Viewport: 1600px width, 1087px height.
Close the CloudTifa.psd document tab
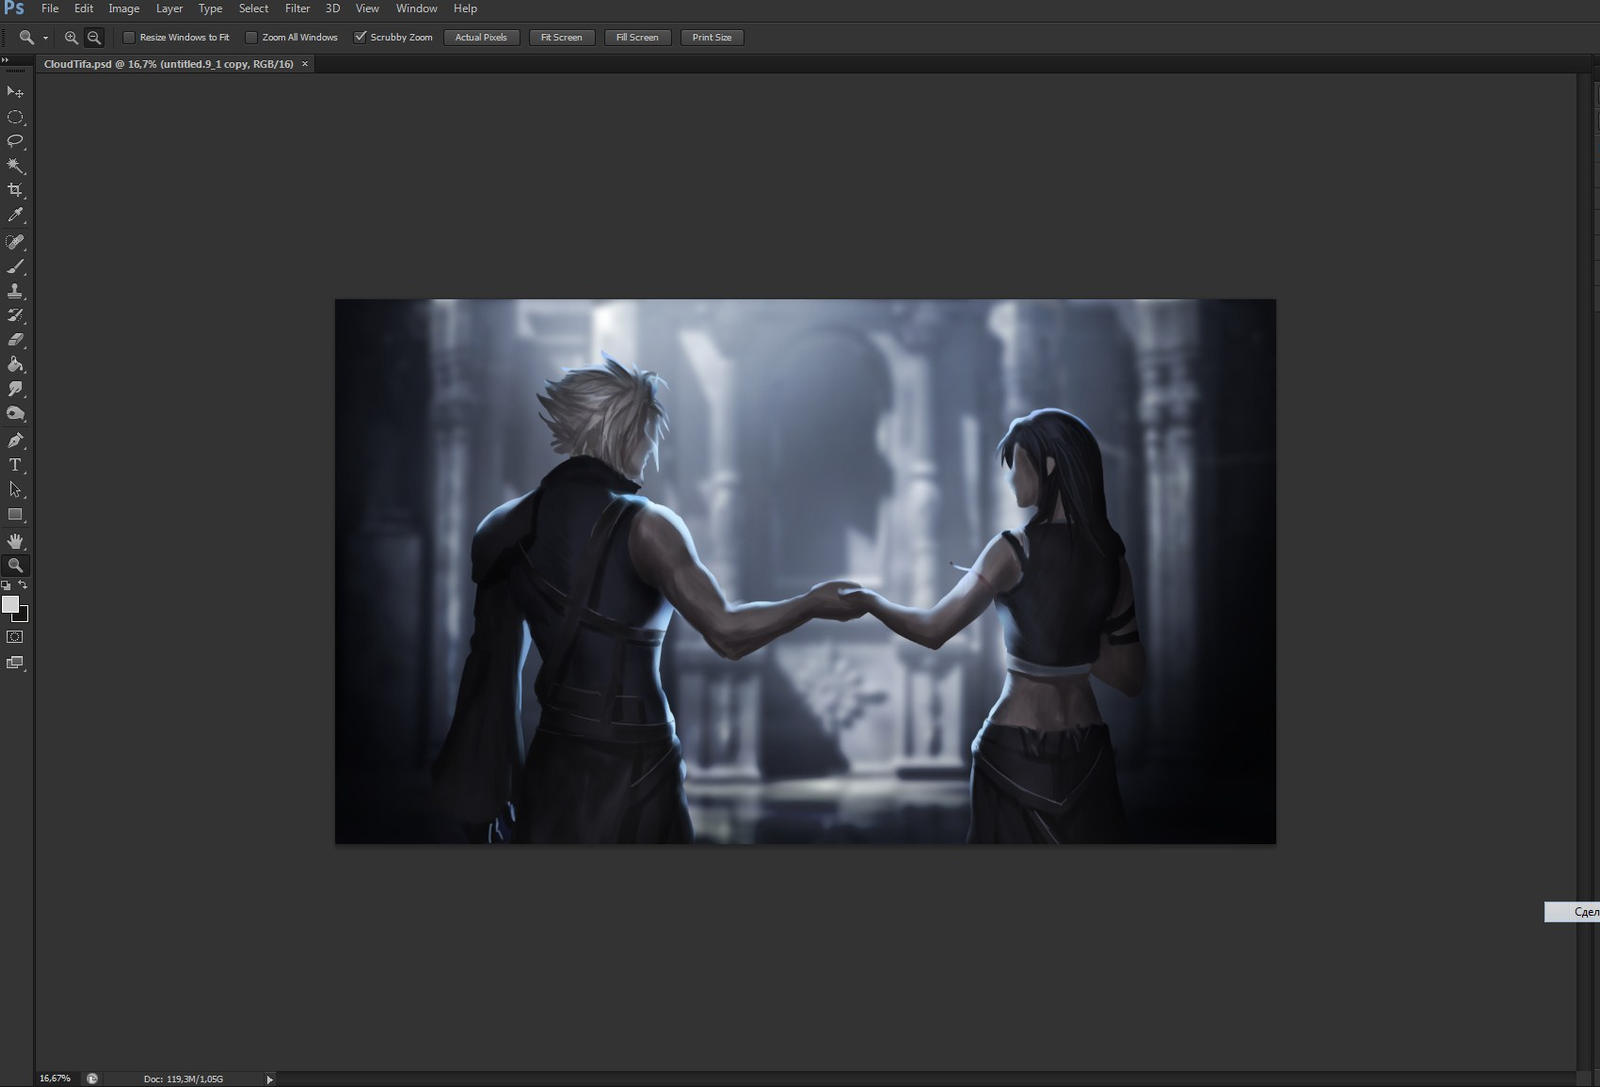click(x=305, y=64)
